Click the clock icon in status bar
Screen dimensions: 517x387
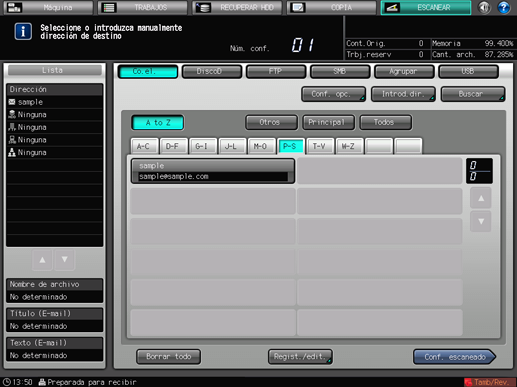click(x=7, y=382)
